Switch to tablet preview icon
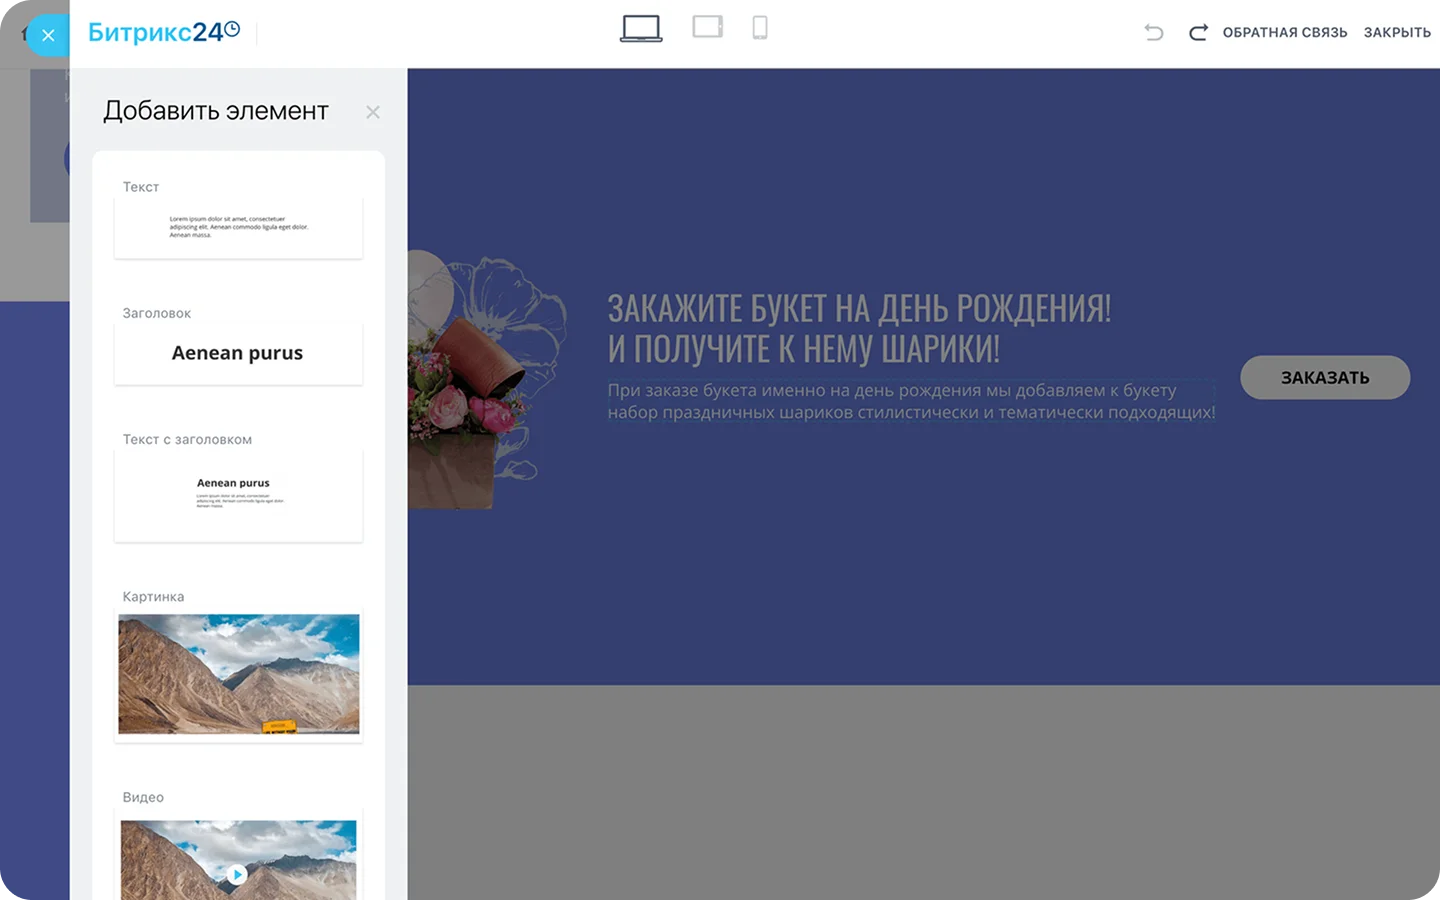The height and width of the screenshot is (900, 1440). (x=707, y=27)
